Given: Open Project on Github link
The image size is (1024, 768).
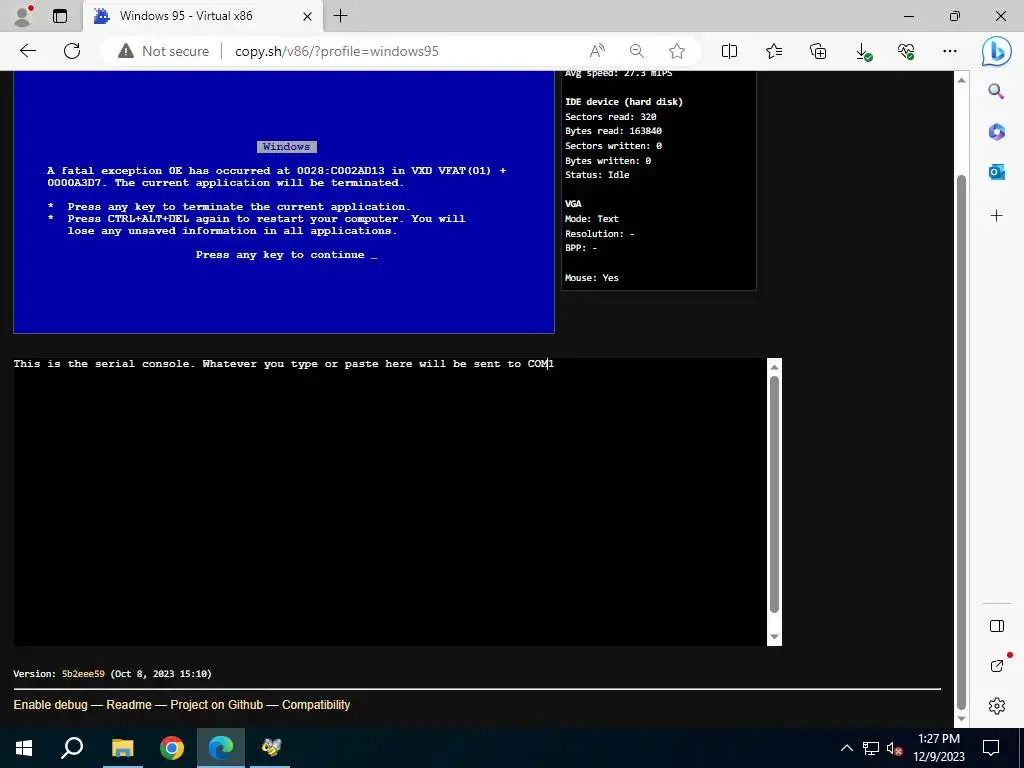Looking at the screenshot, I should coord(217,705).
